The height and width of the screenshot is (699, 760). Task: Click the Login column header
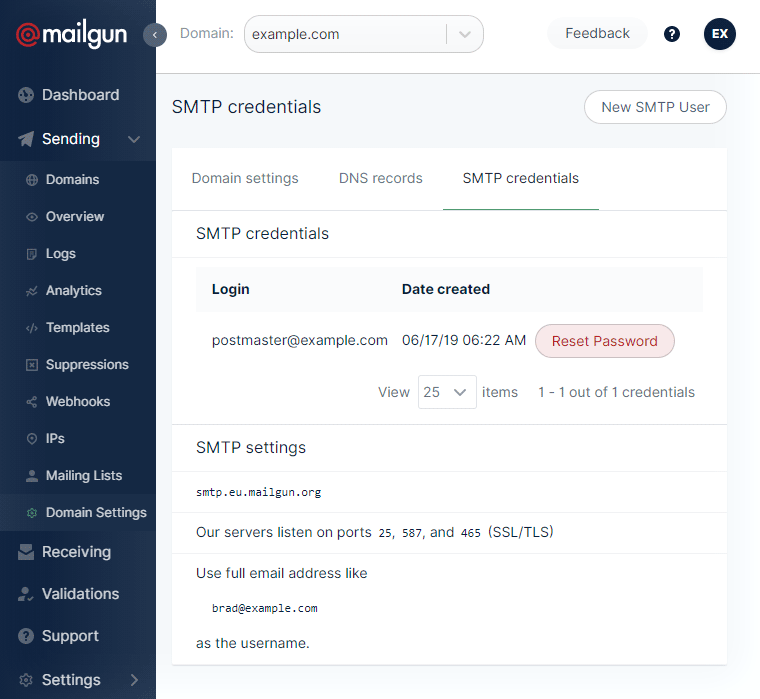coord(231,289)
